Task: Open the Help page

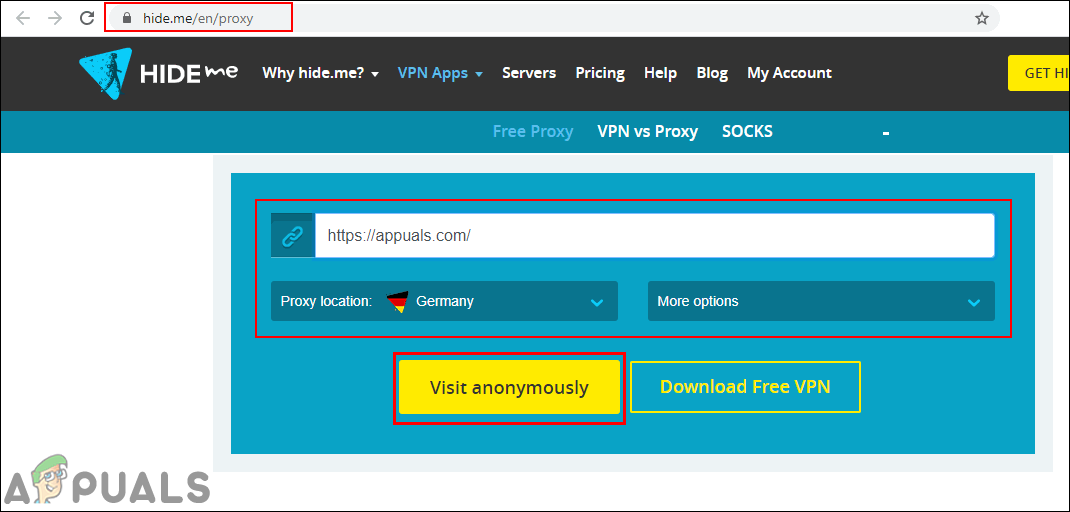Action: click(x=661, y=73)
